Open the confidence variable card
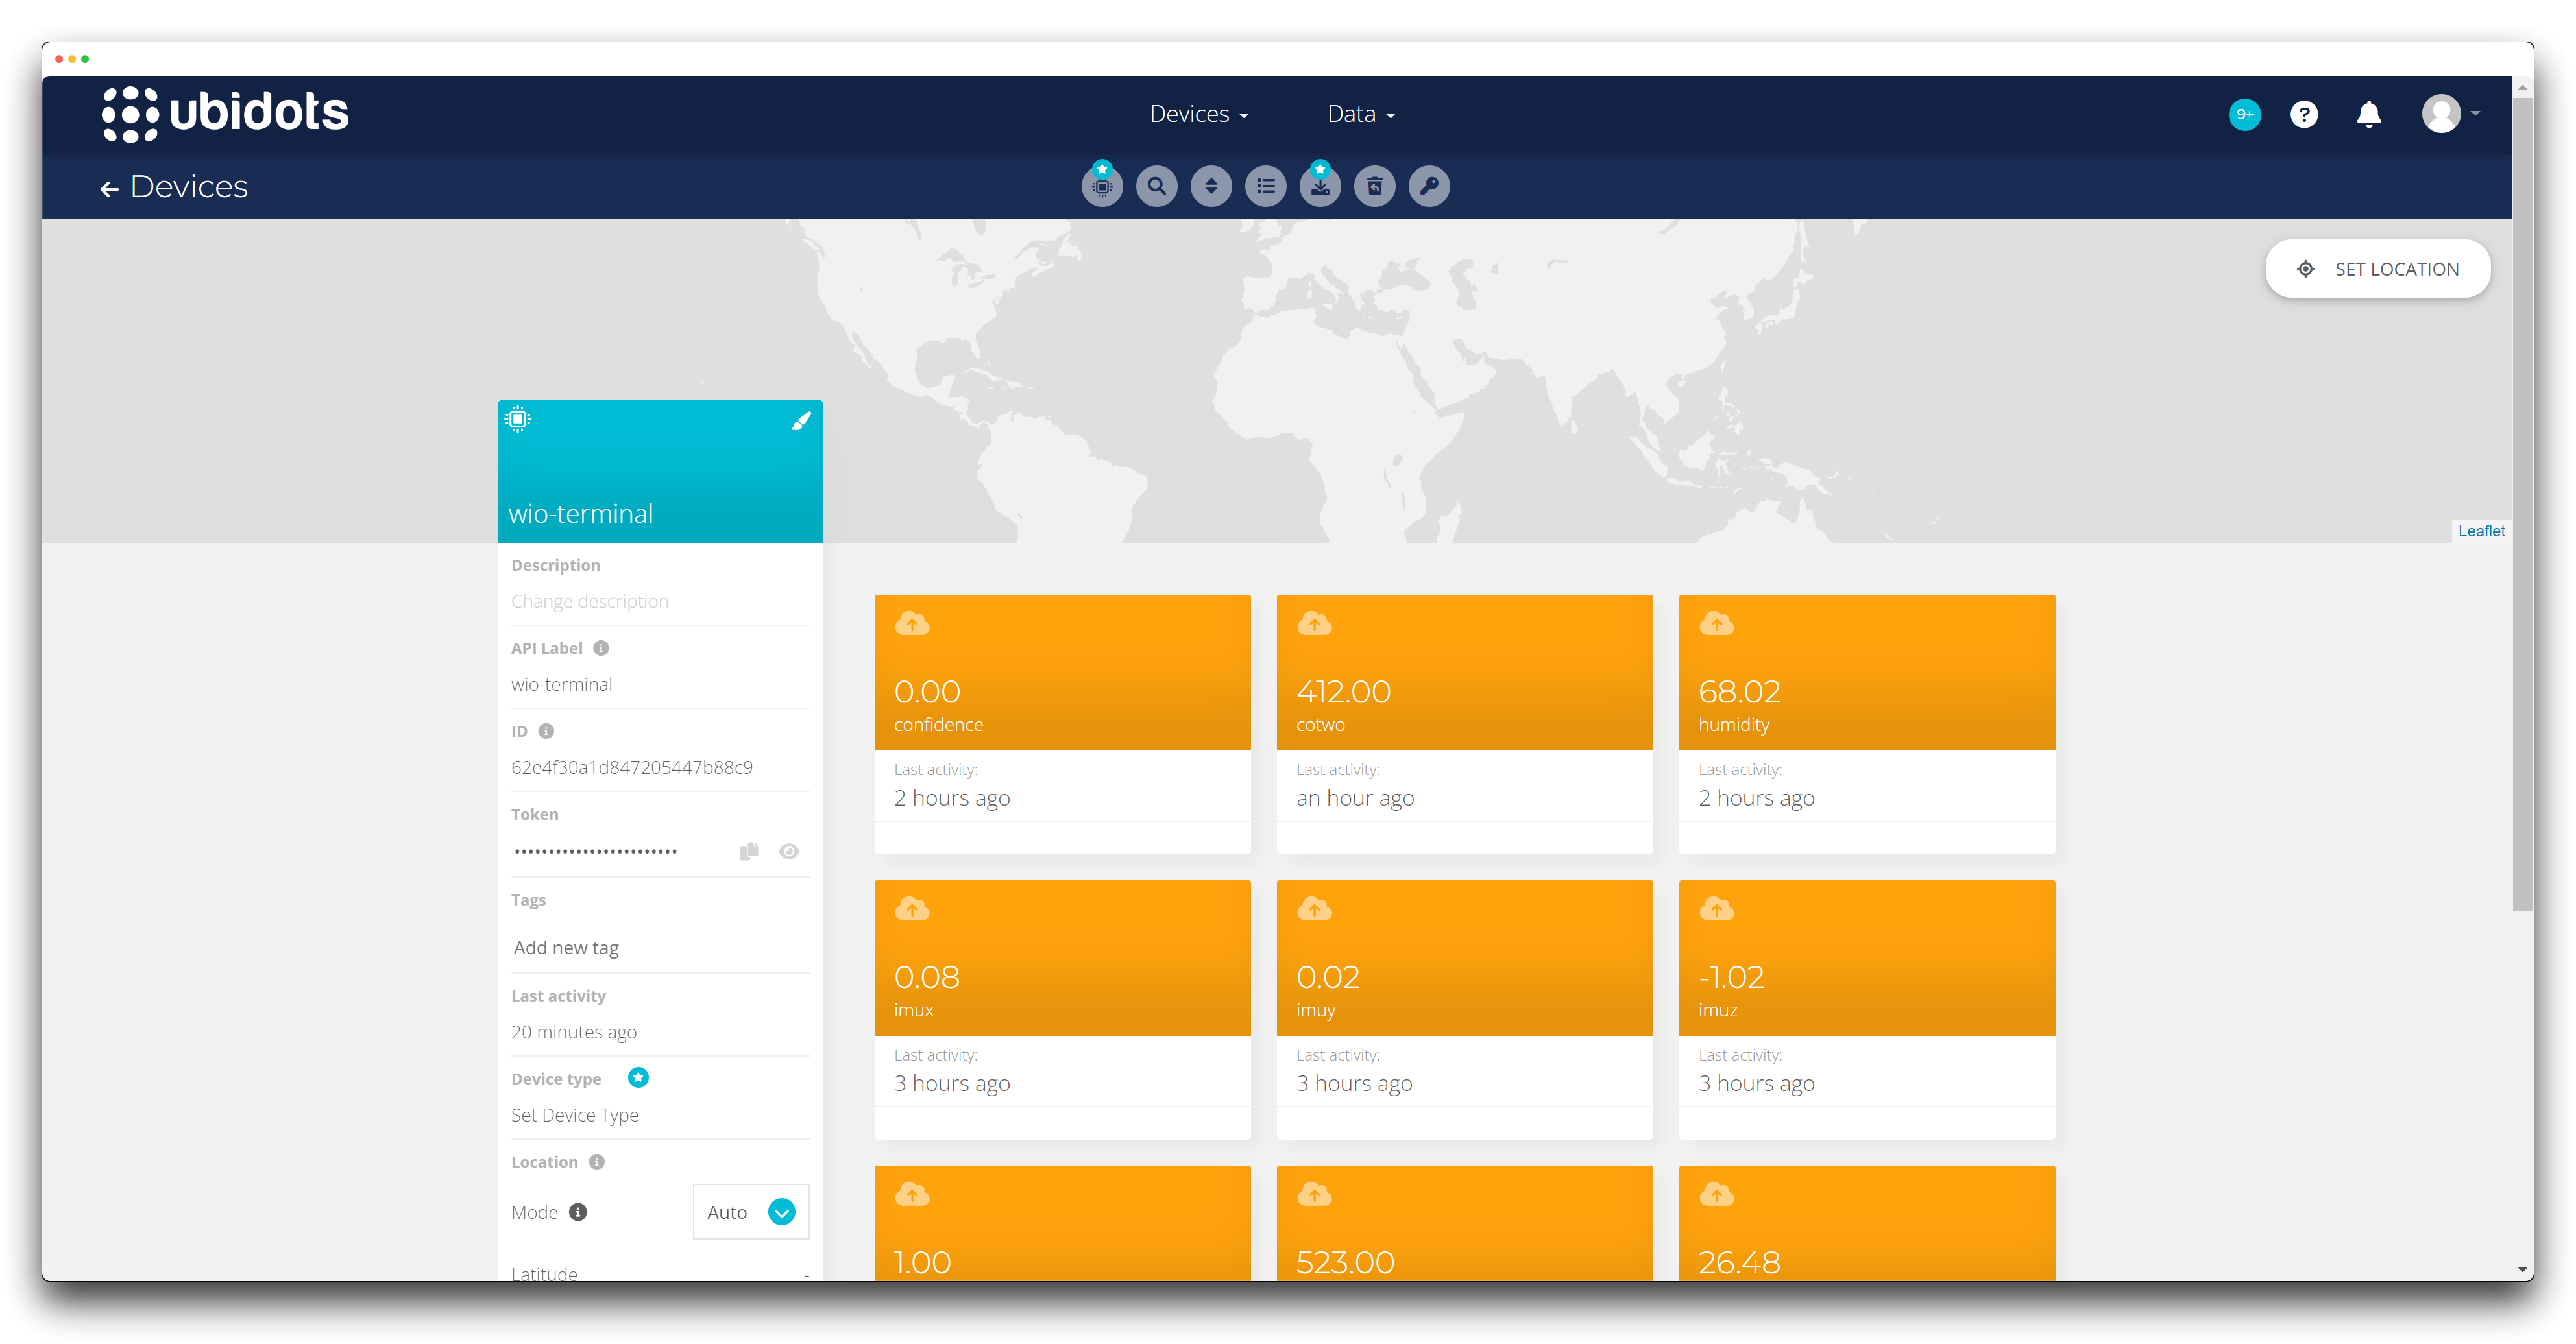Viewport: 2576px width, 1344px height. [x=1062, y=723]
